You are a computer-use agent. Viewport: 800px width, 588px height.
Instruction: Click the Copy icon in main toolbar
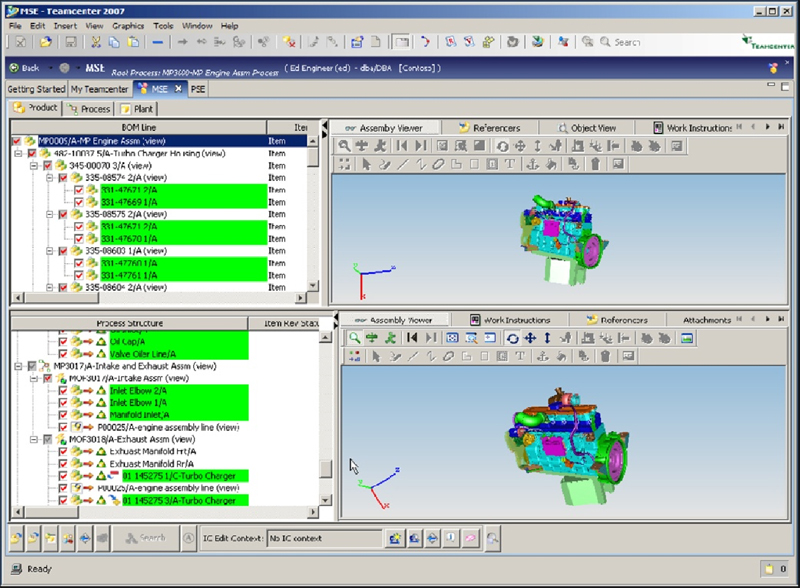(114, 42)
